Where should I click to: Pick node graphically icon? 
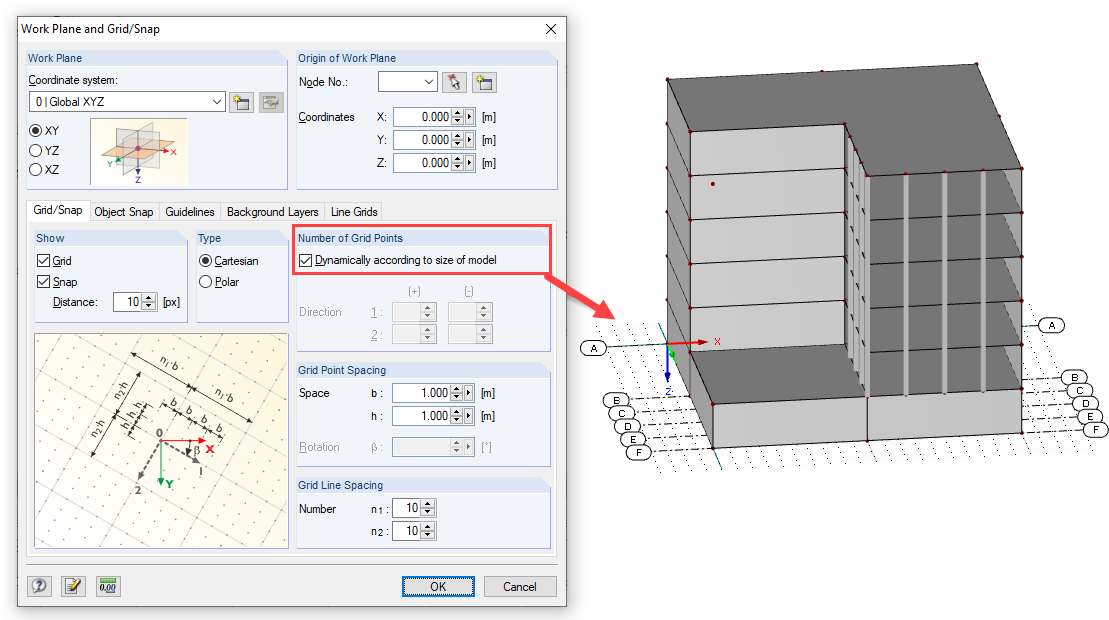(x=454, y=82)
